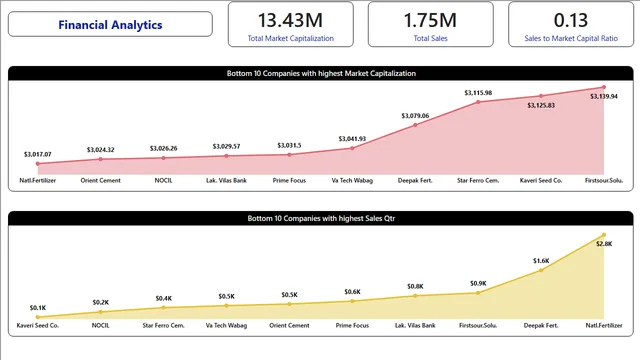Select Orient Cement label in Sales Qtr chart

click(x=289, y=326)
